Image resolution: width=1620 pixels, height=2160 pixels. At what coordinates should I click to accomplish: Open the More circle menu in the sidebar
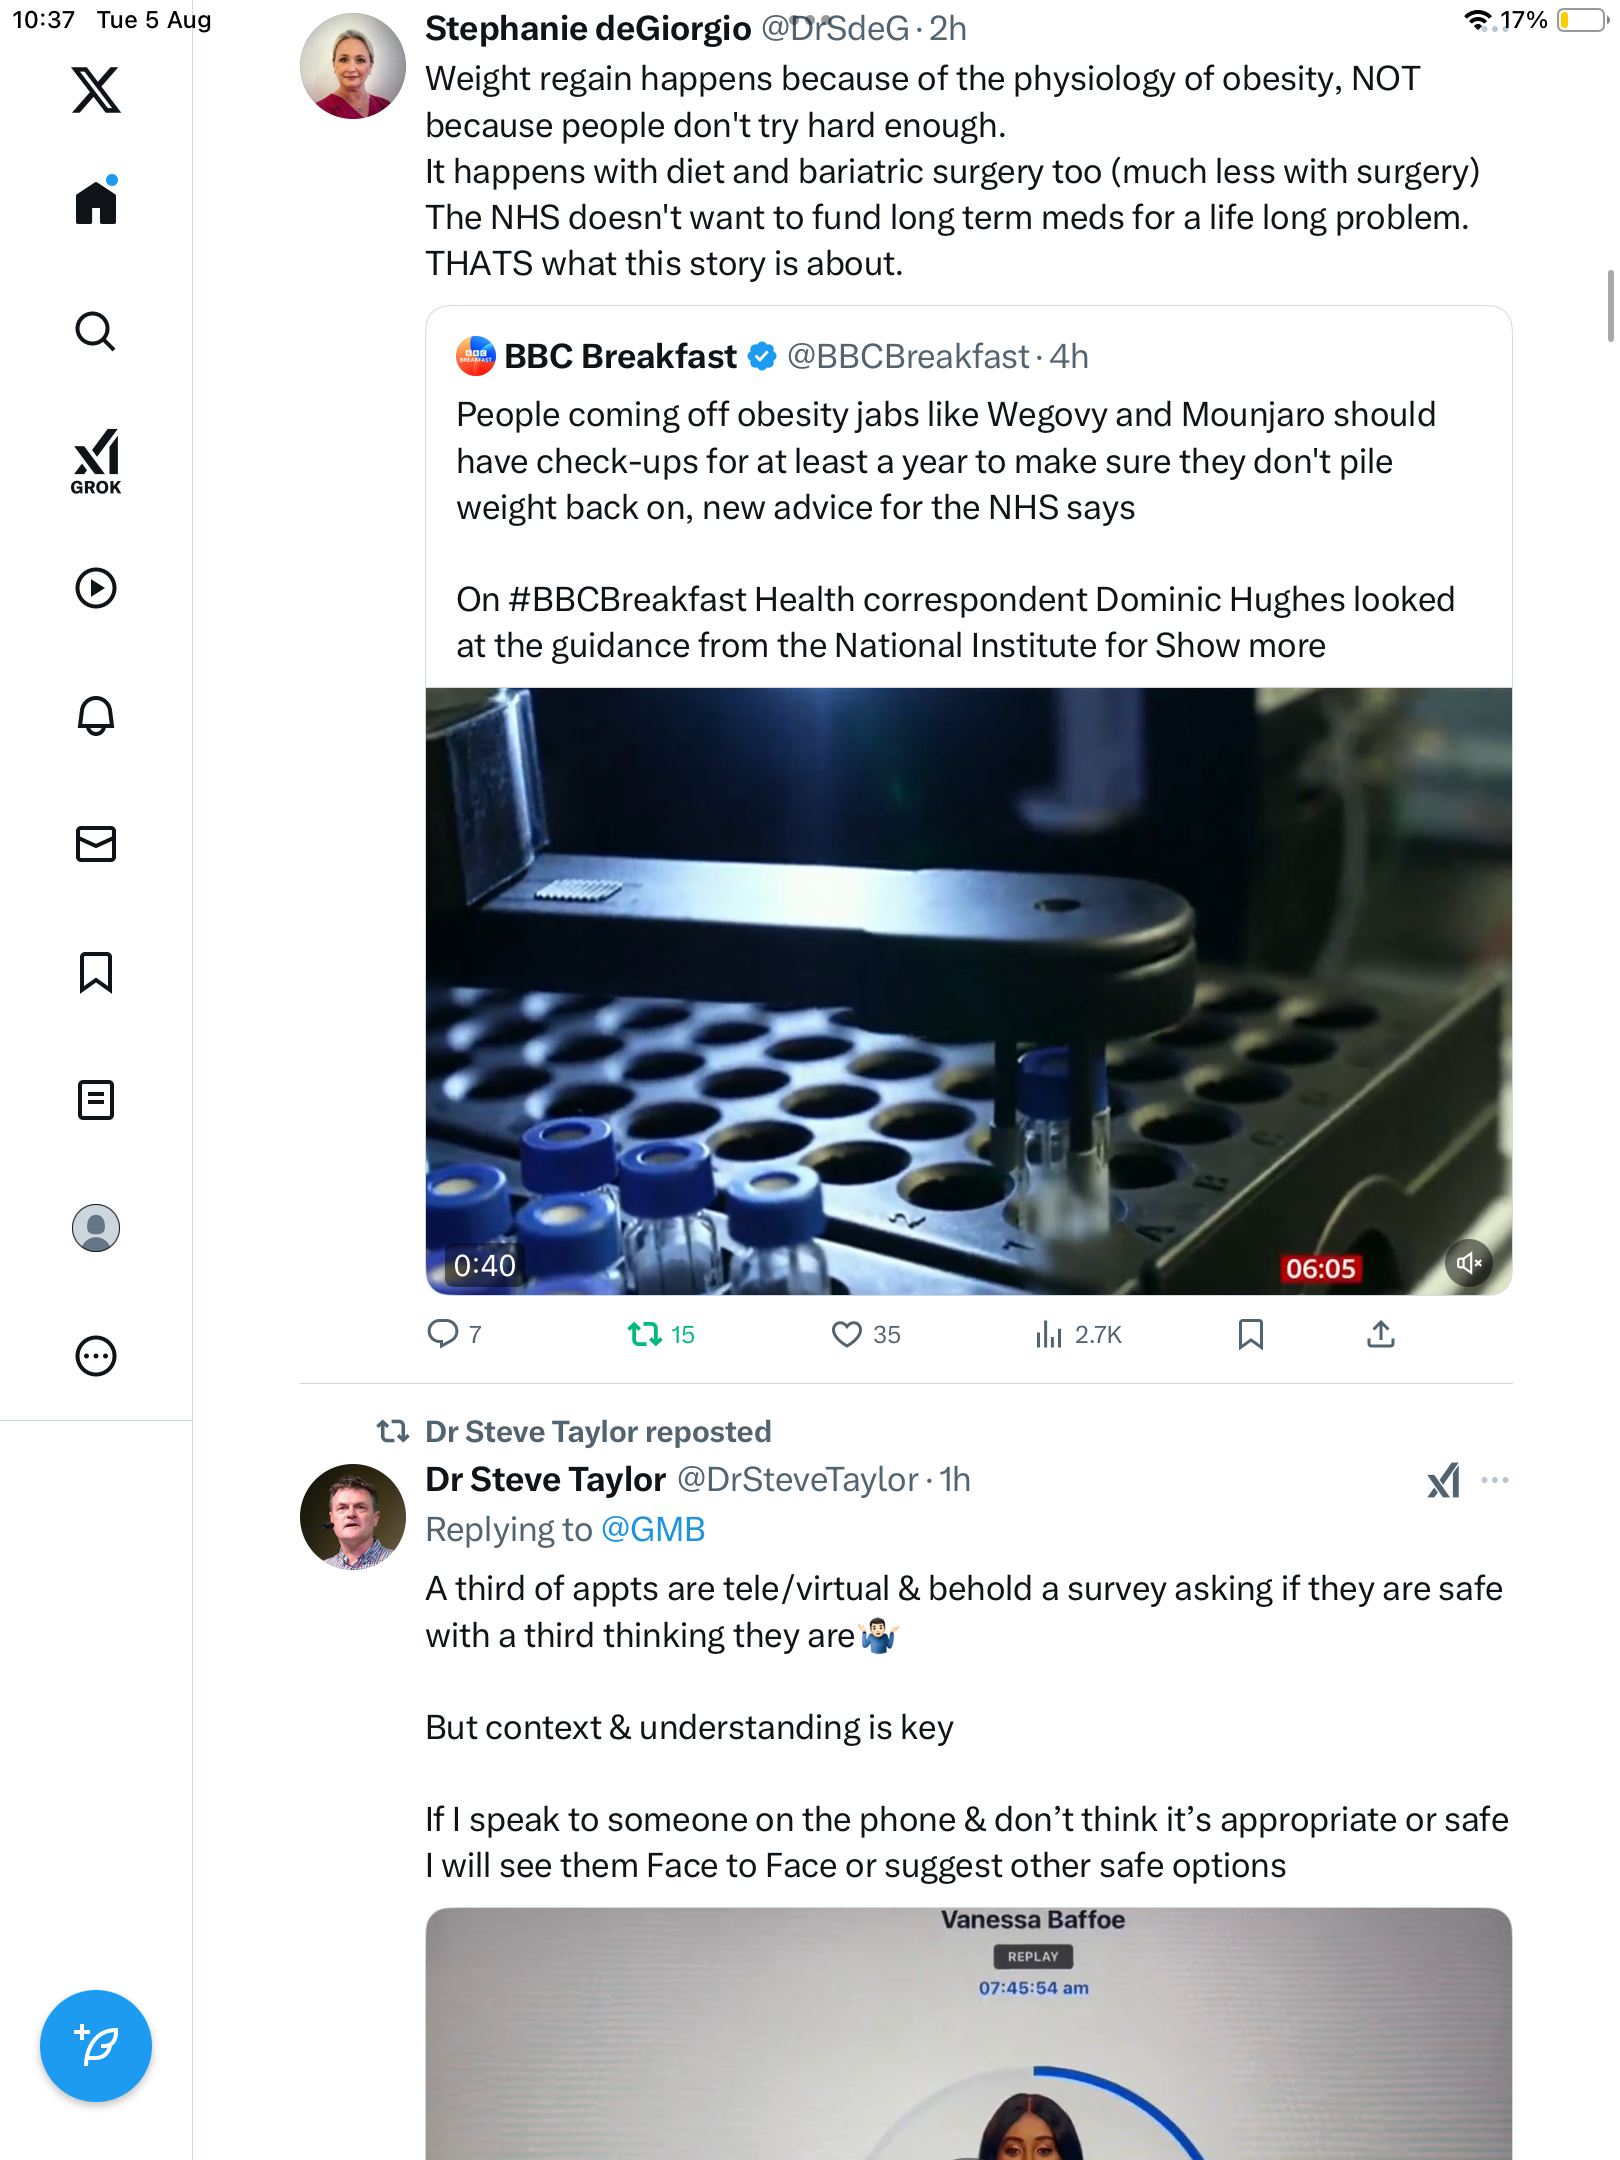[96, 1356]
